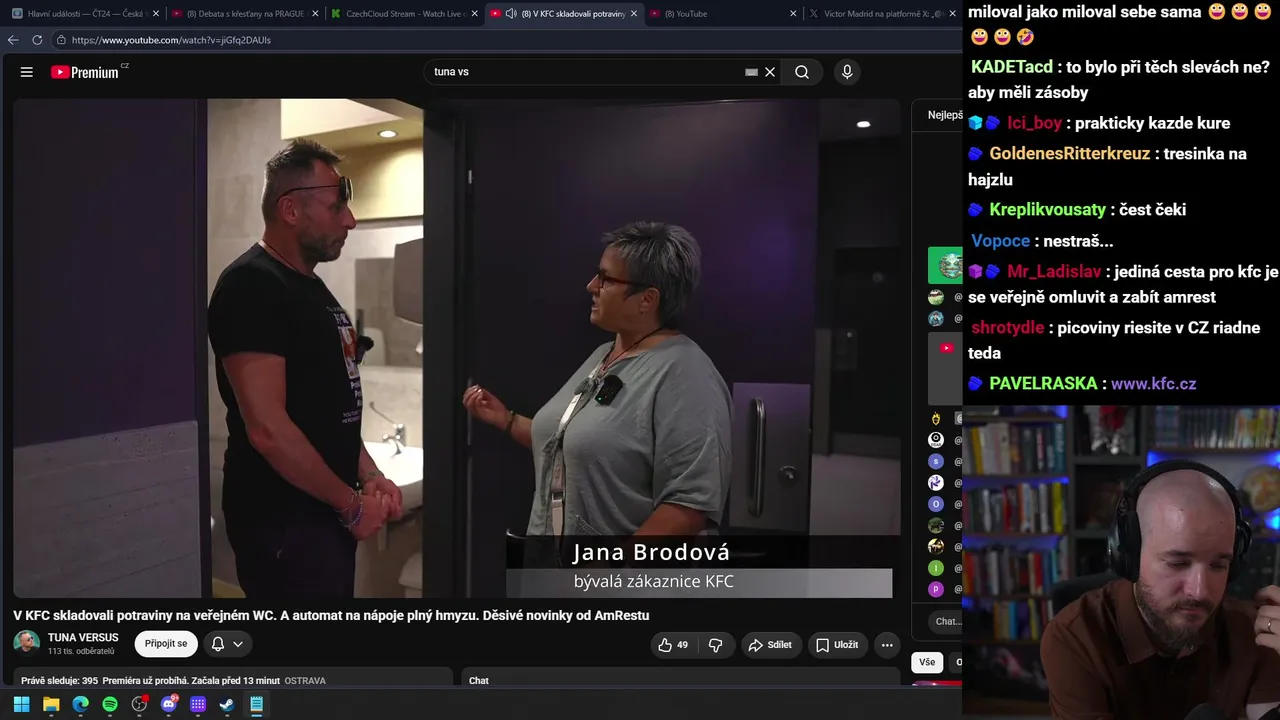Open Spotify from the taskbar
The height and width of the screenshot is (720, 1280).
110,704
